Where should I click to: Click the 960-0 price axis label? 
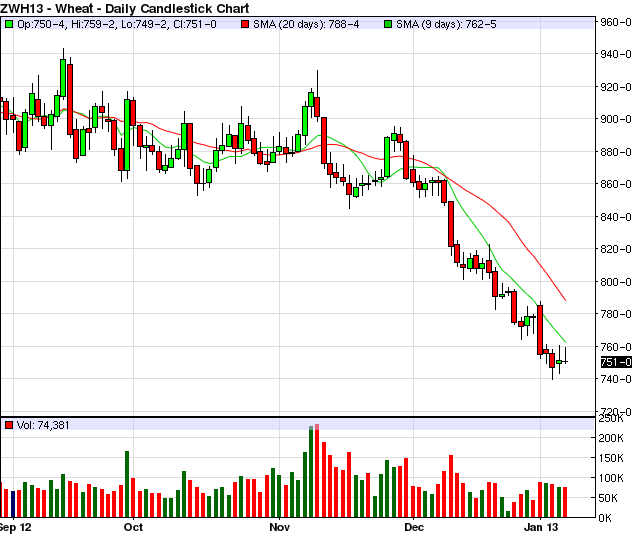pyautogui.click(x=616, y=22)
